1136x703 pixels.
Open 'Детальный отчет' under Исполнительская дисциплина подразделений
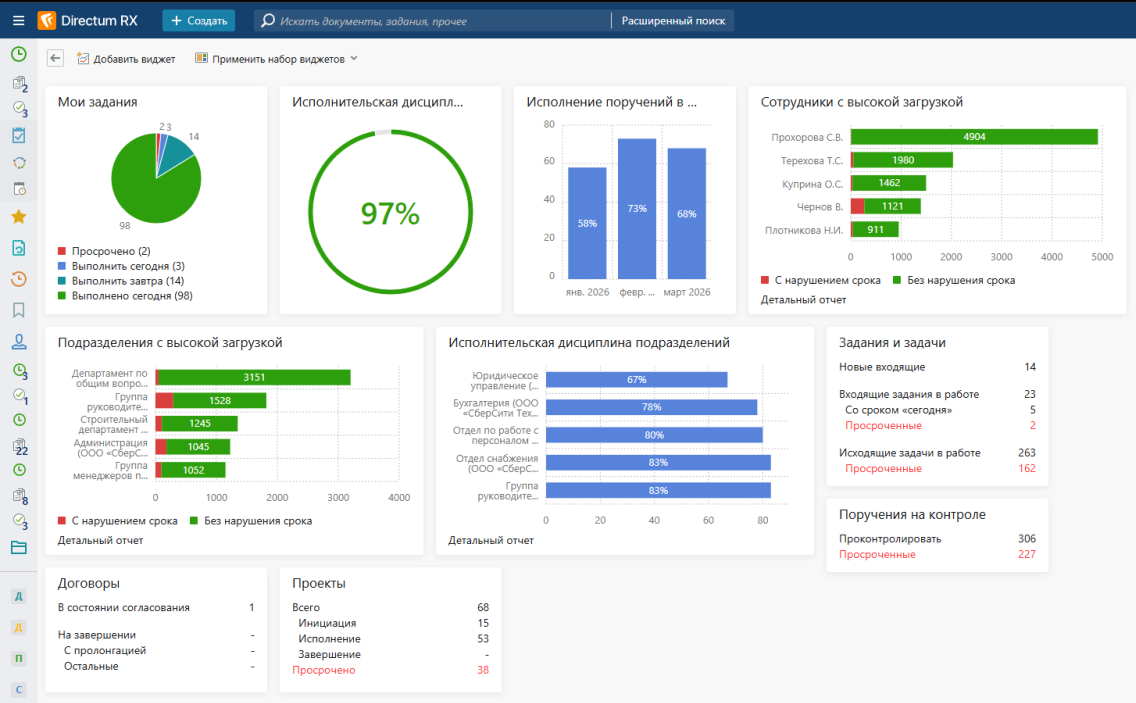pyautogui.click(x=490, y=540)
